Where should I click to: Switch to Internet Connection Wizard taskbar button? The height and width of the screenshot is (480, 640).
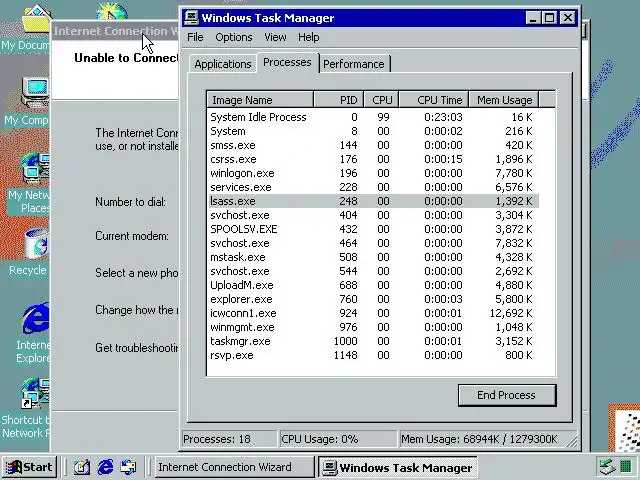coord(235,467)
